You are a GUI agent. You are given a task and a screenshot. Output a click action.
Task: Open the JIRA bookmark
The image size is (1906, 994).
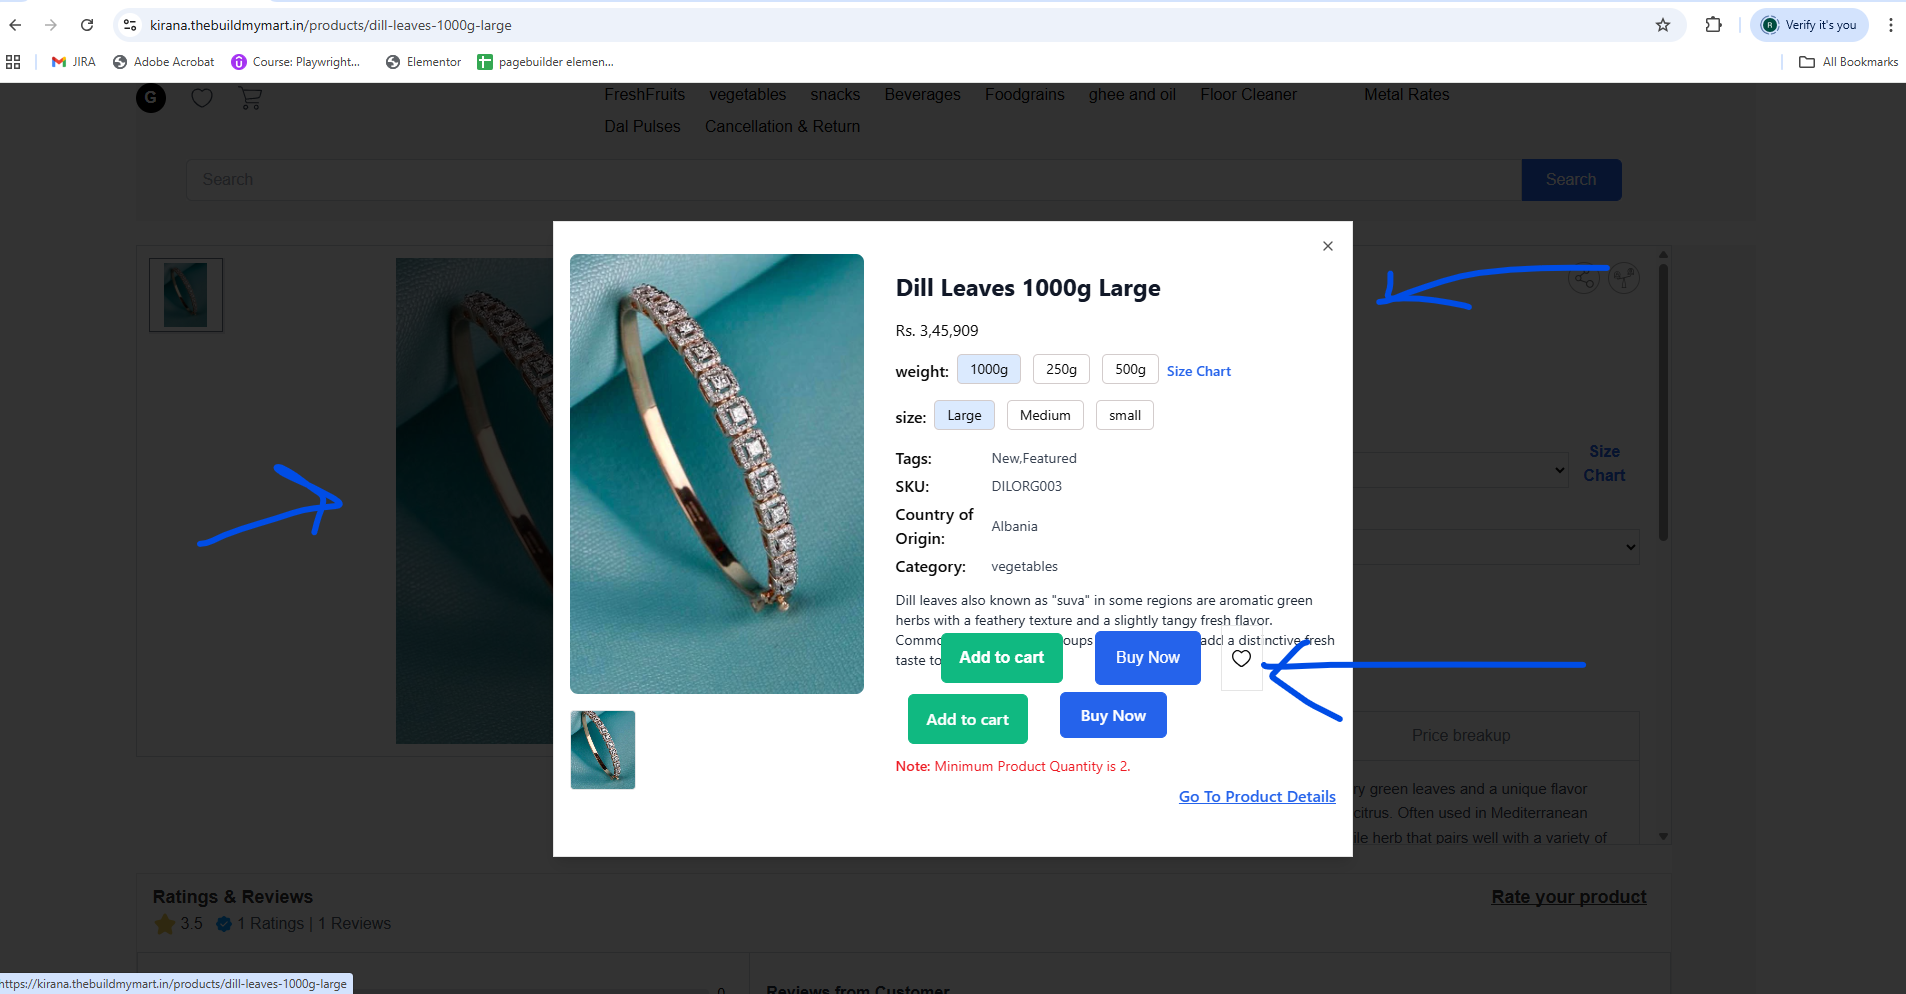point(74,62)
